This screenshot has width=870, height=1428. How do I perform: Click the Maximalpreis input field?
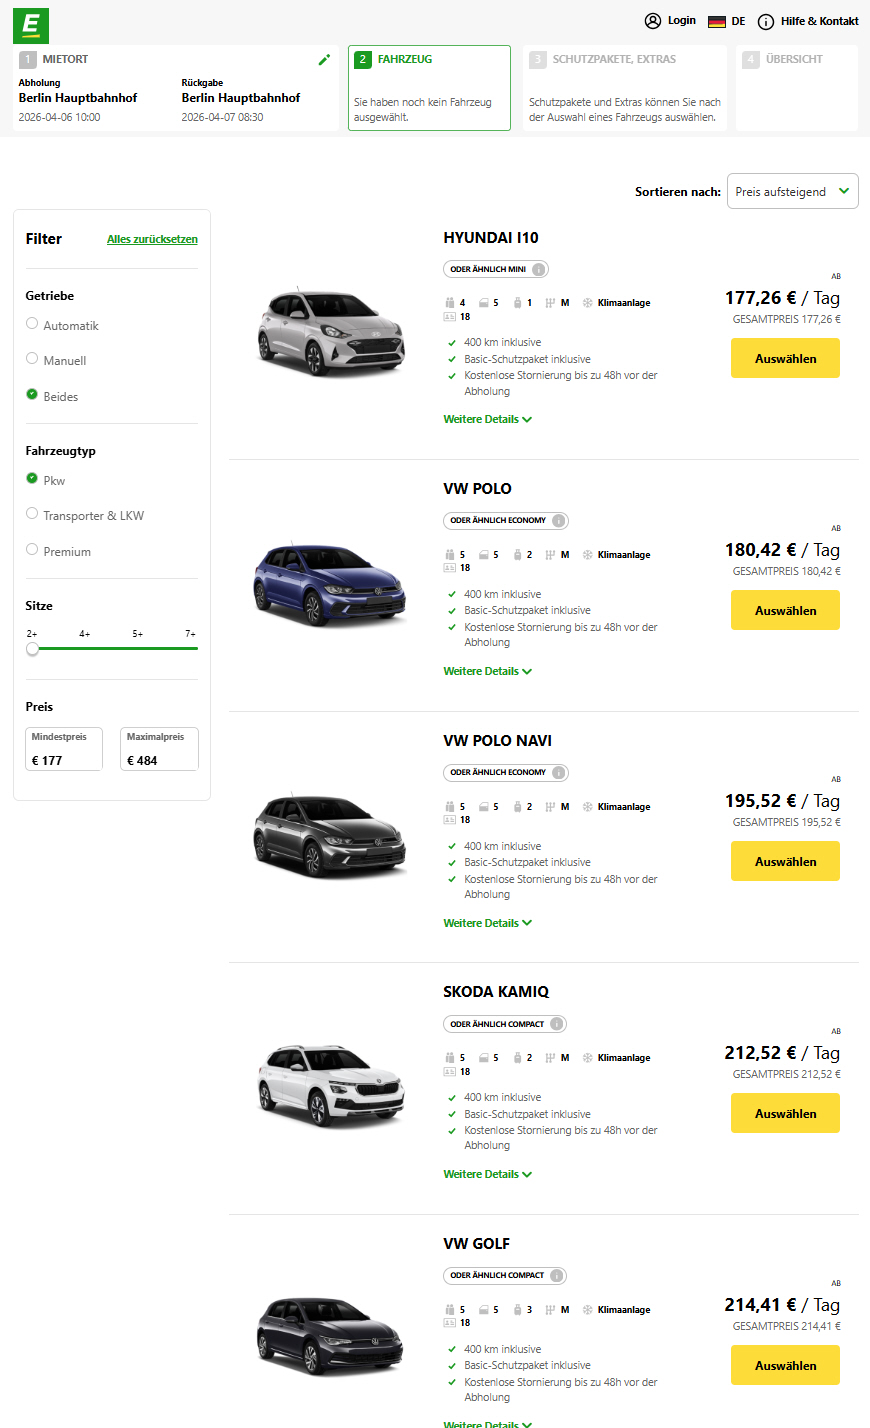pos(159,760)
